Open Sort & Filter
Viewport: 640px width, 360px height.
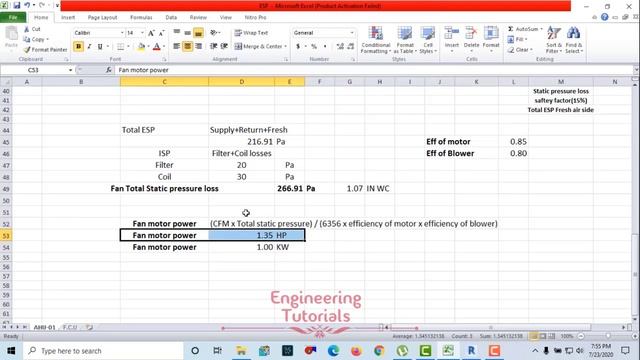(x=554, y=40)
